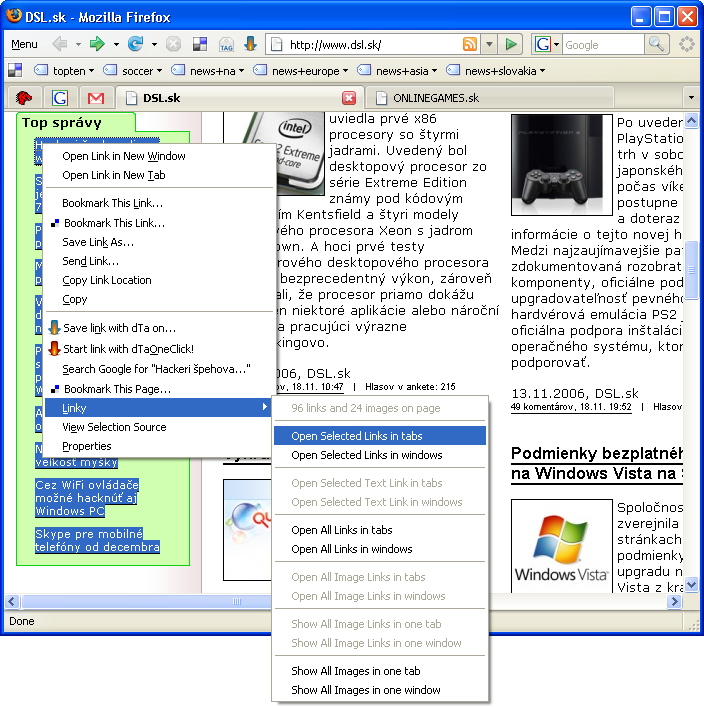Click the green Forward arrow

coord(97,44)
